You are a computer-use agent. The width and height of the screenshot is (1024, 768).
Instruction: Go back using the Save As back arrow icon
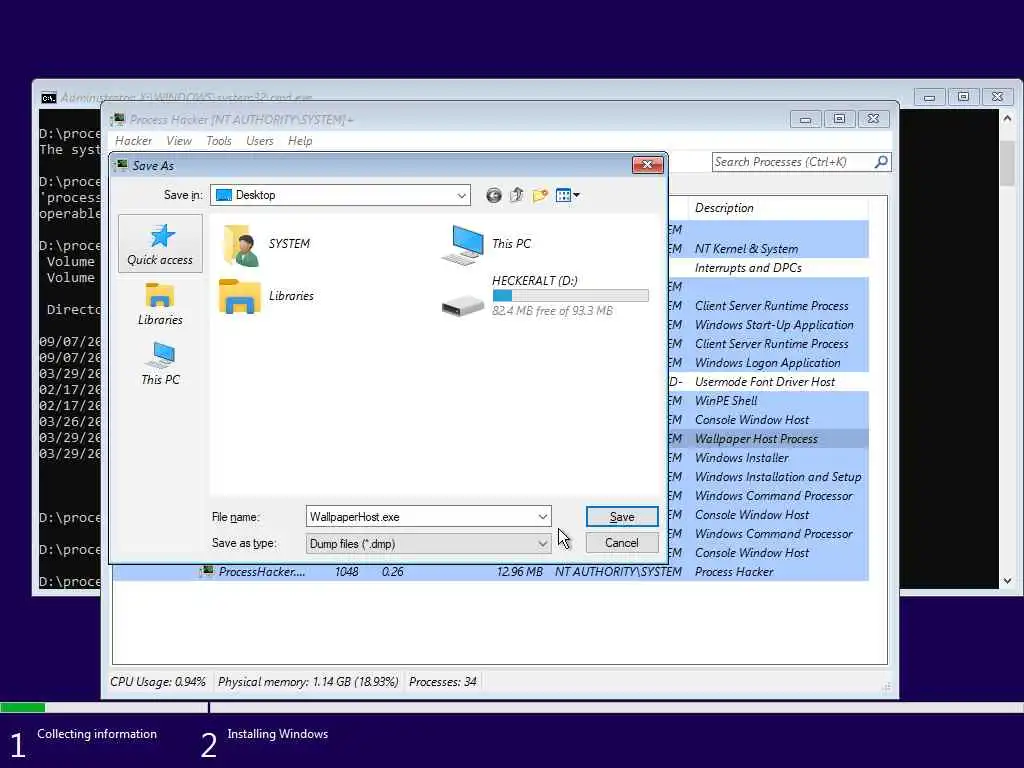[494, 195]
